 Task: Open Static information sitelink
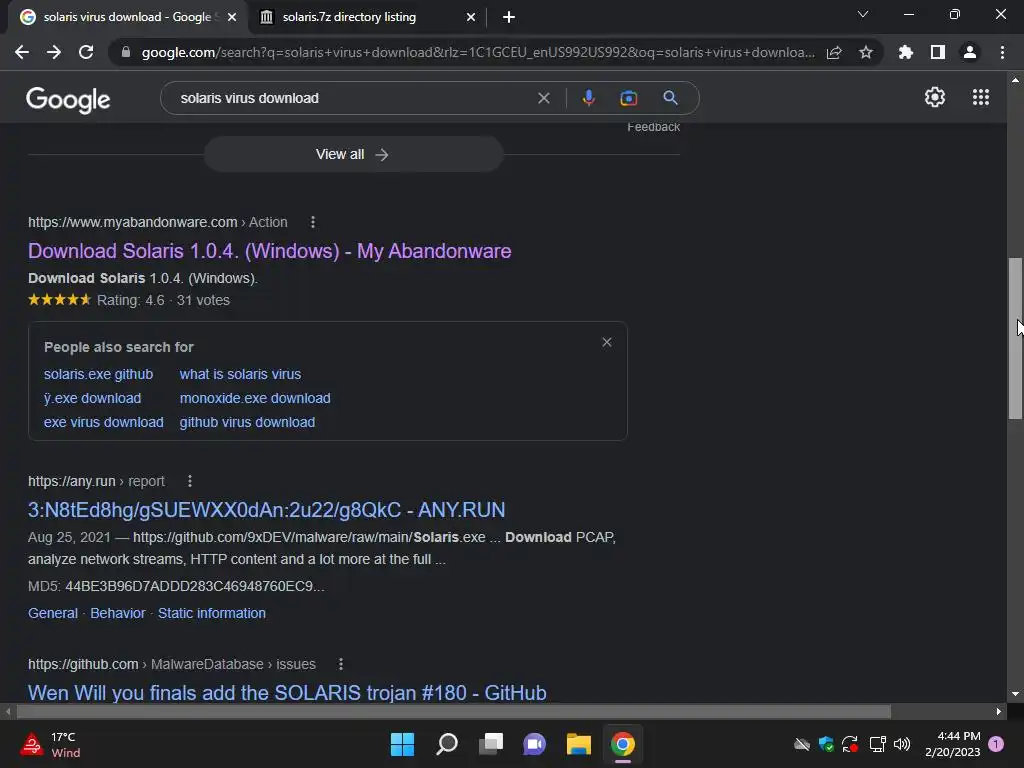coord(212,613)
